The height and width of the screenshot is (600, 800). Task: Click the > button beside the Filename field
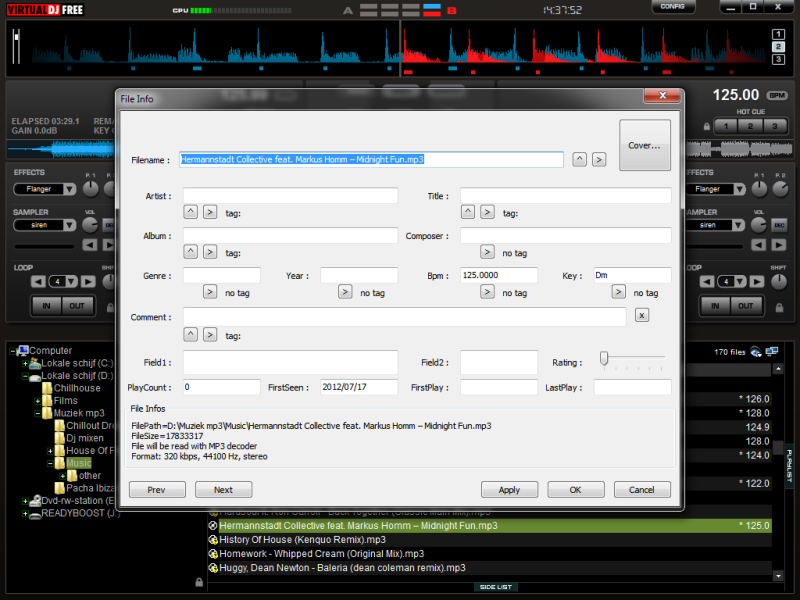click(599, 160)
